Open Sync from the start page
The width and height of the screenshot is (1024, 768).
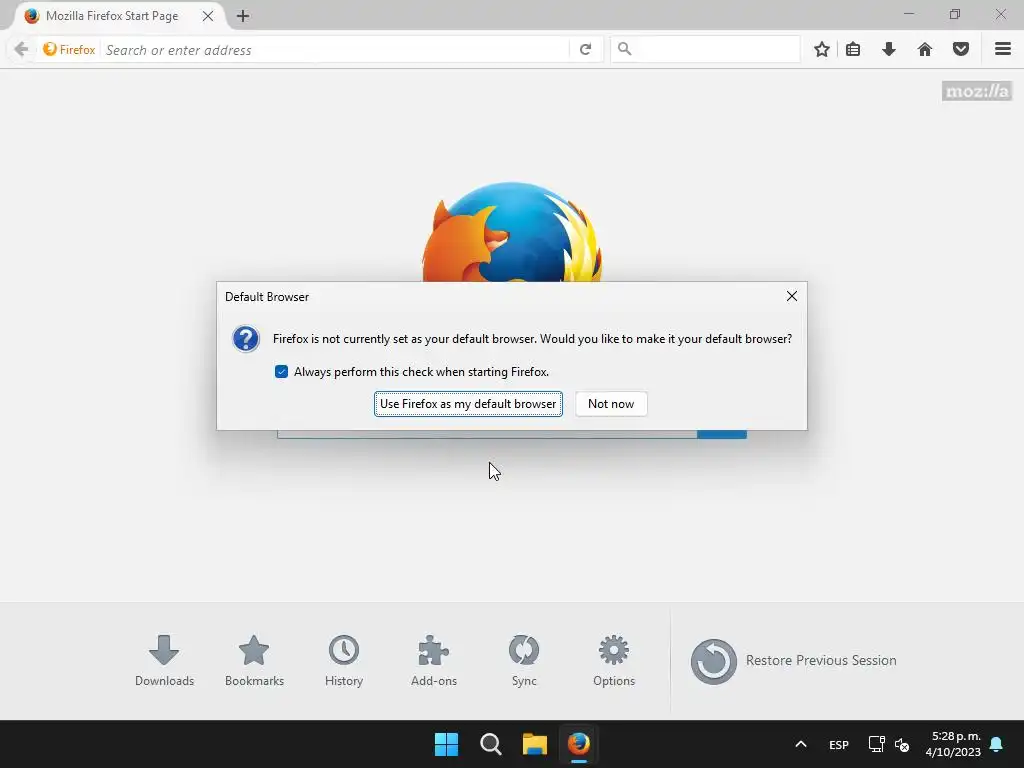pos(524,660)
